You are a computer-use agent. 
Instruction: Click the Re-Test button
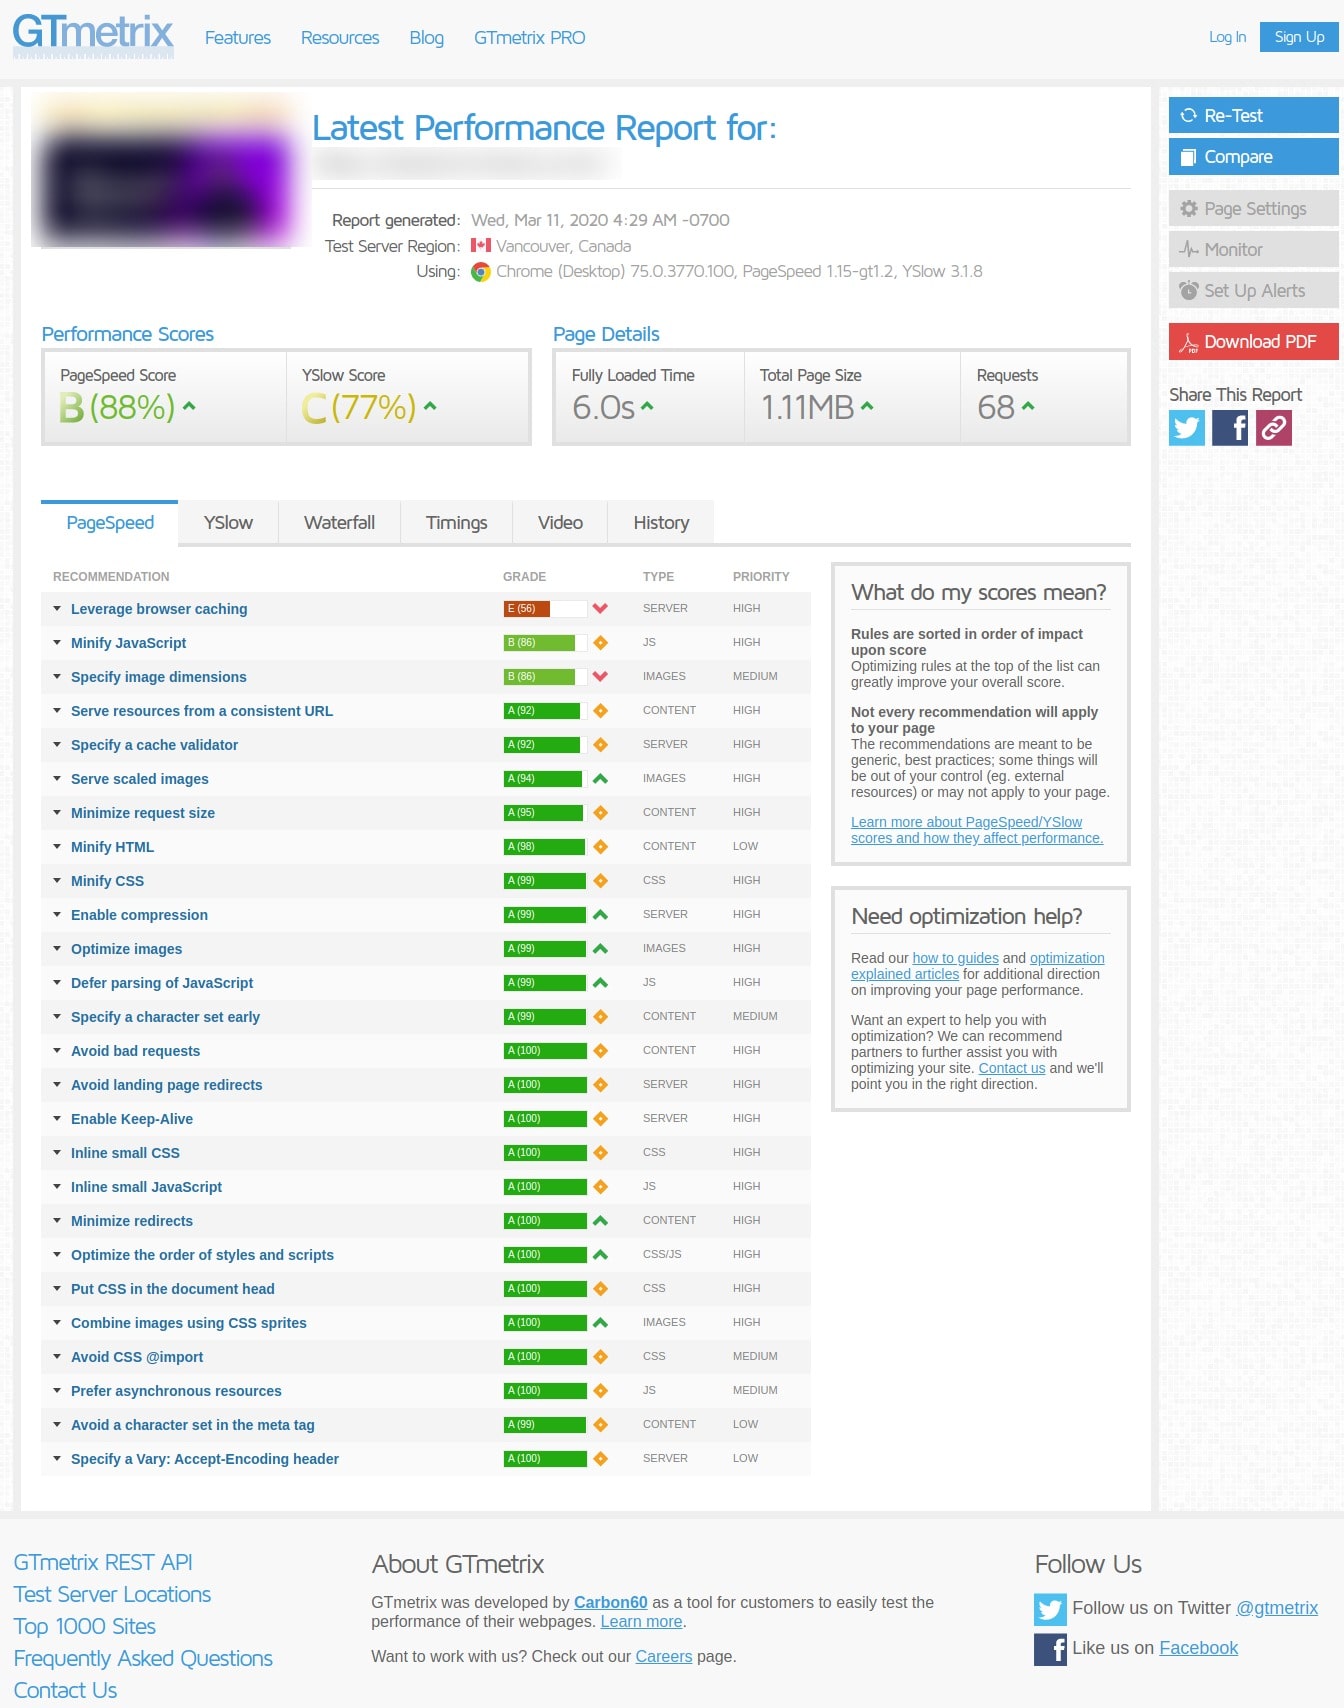point(1253,115)
